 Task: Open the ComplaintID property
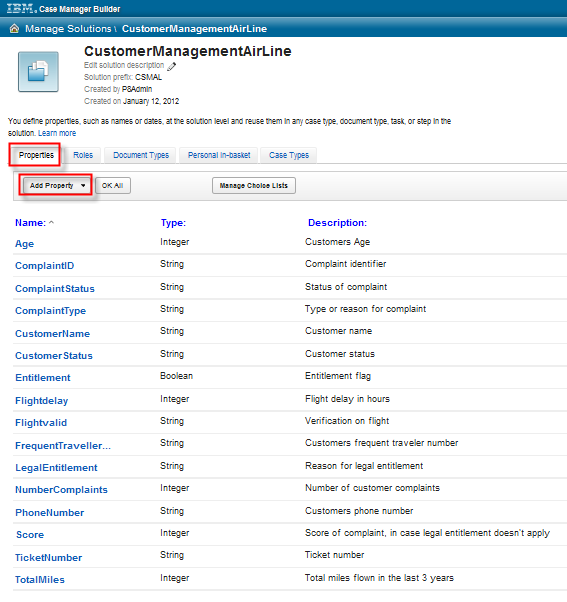(x=45, y=266)
